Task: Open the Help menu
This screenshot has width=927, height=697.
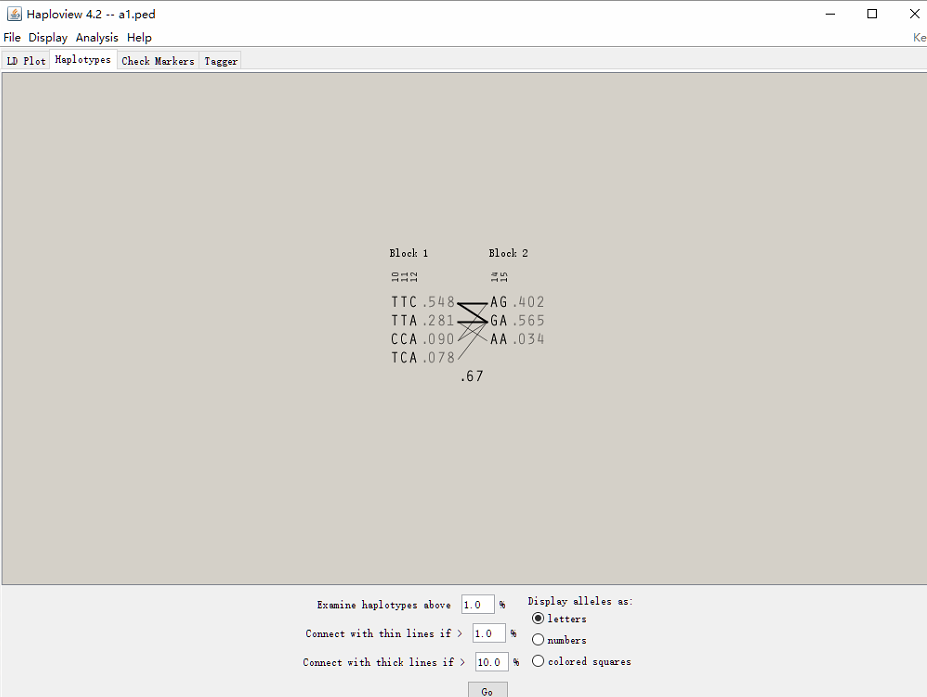Action: coord(140,37)
